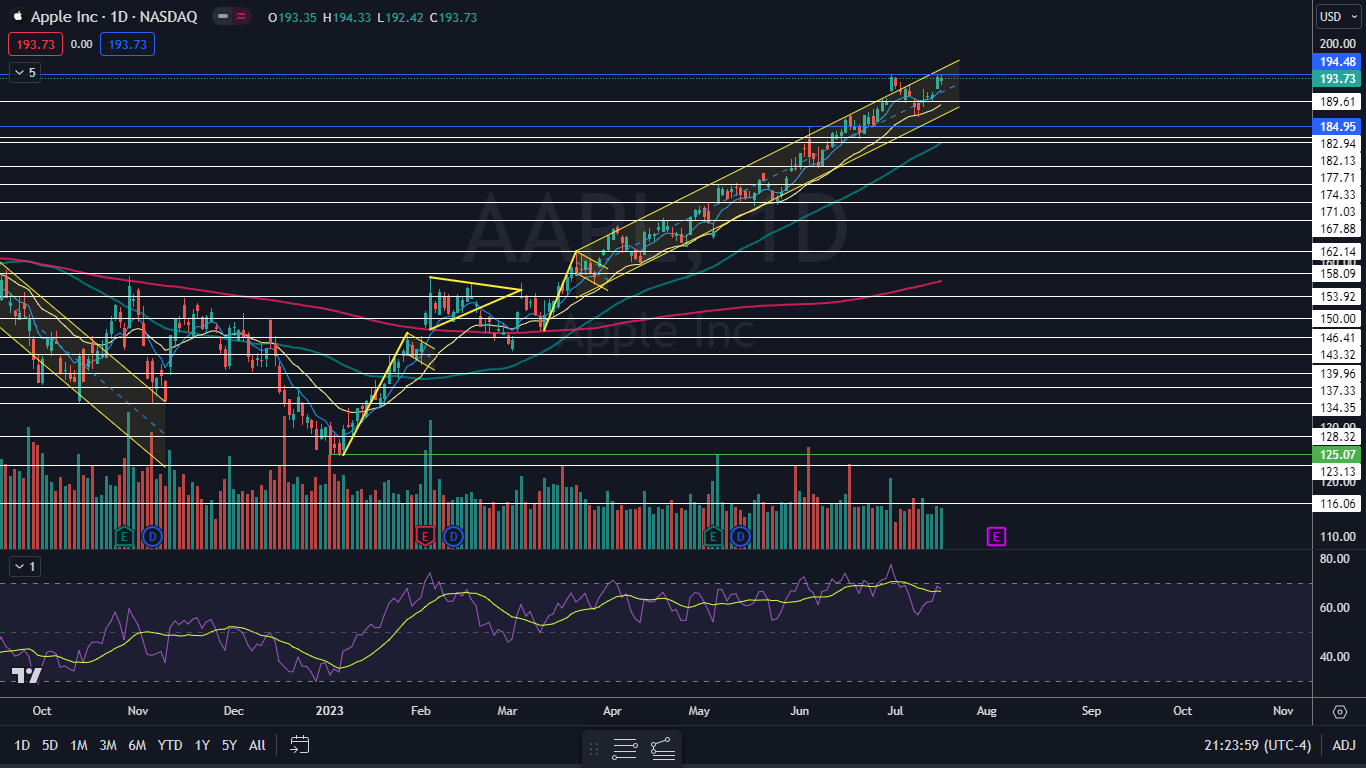1366x768 pixels.
Task: Click the red 193.73 sell price box
Action: pyautogui.click(x=35, y=44)
